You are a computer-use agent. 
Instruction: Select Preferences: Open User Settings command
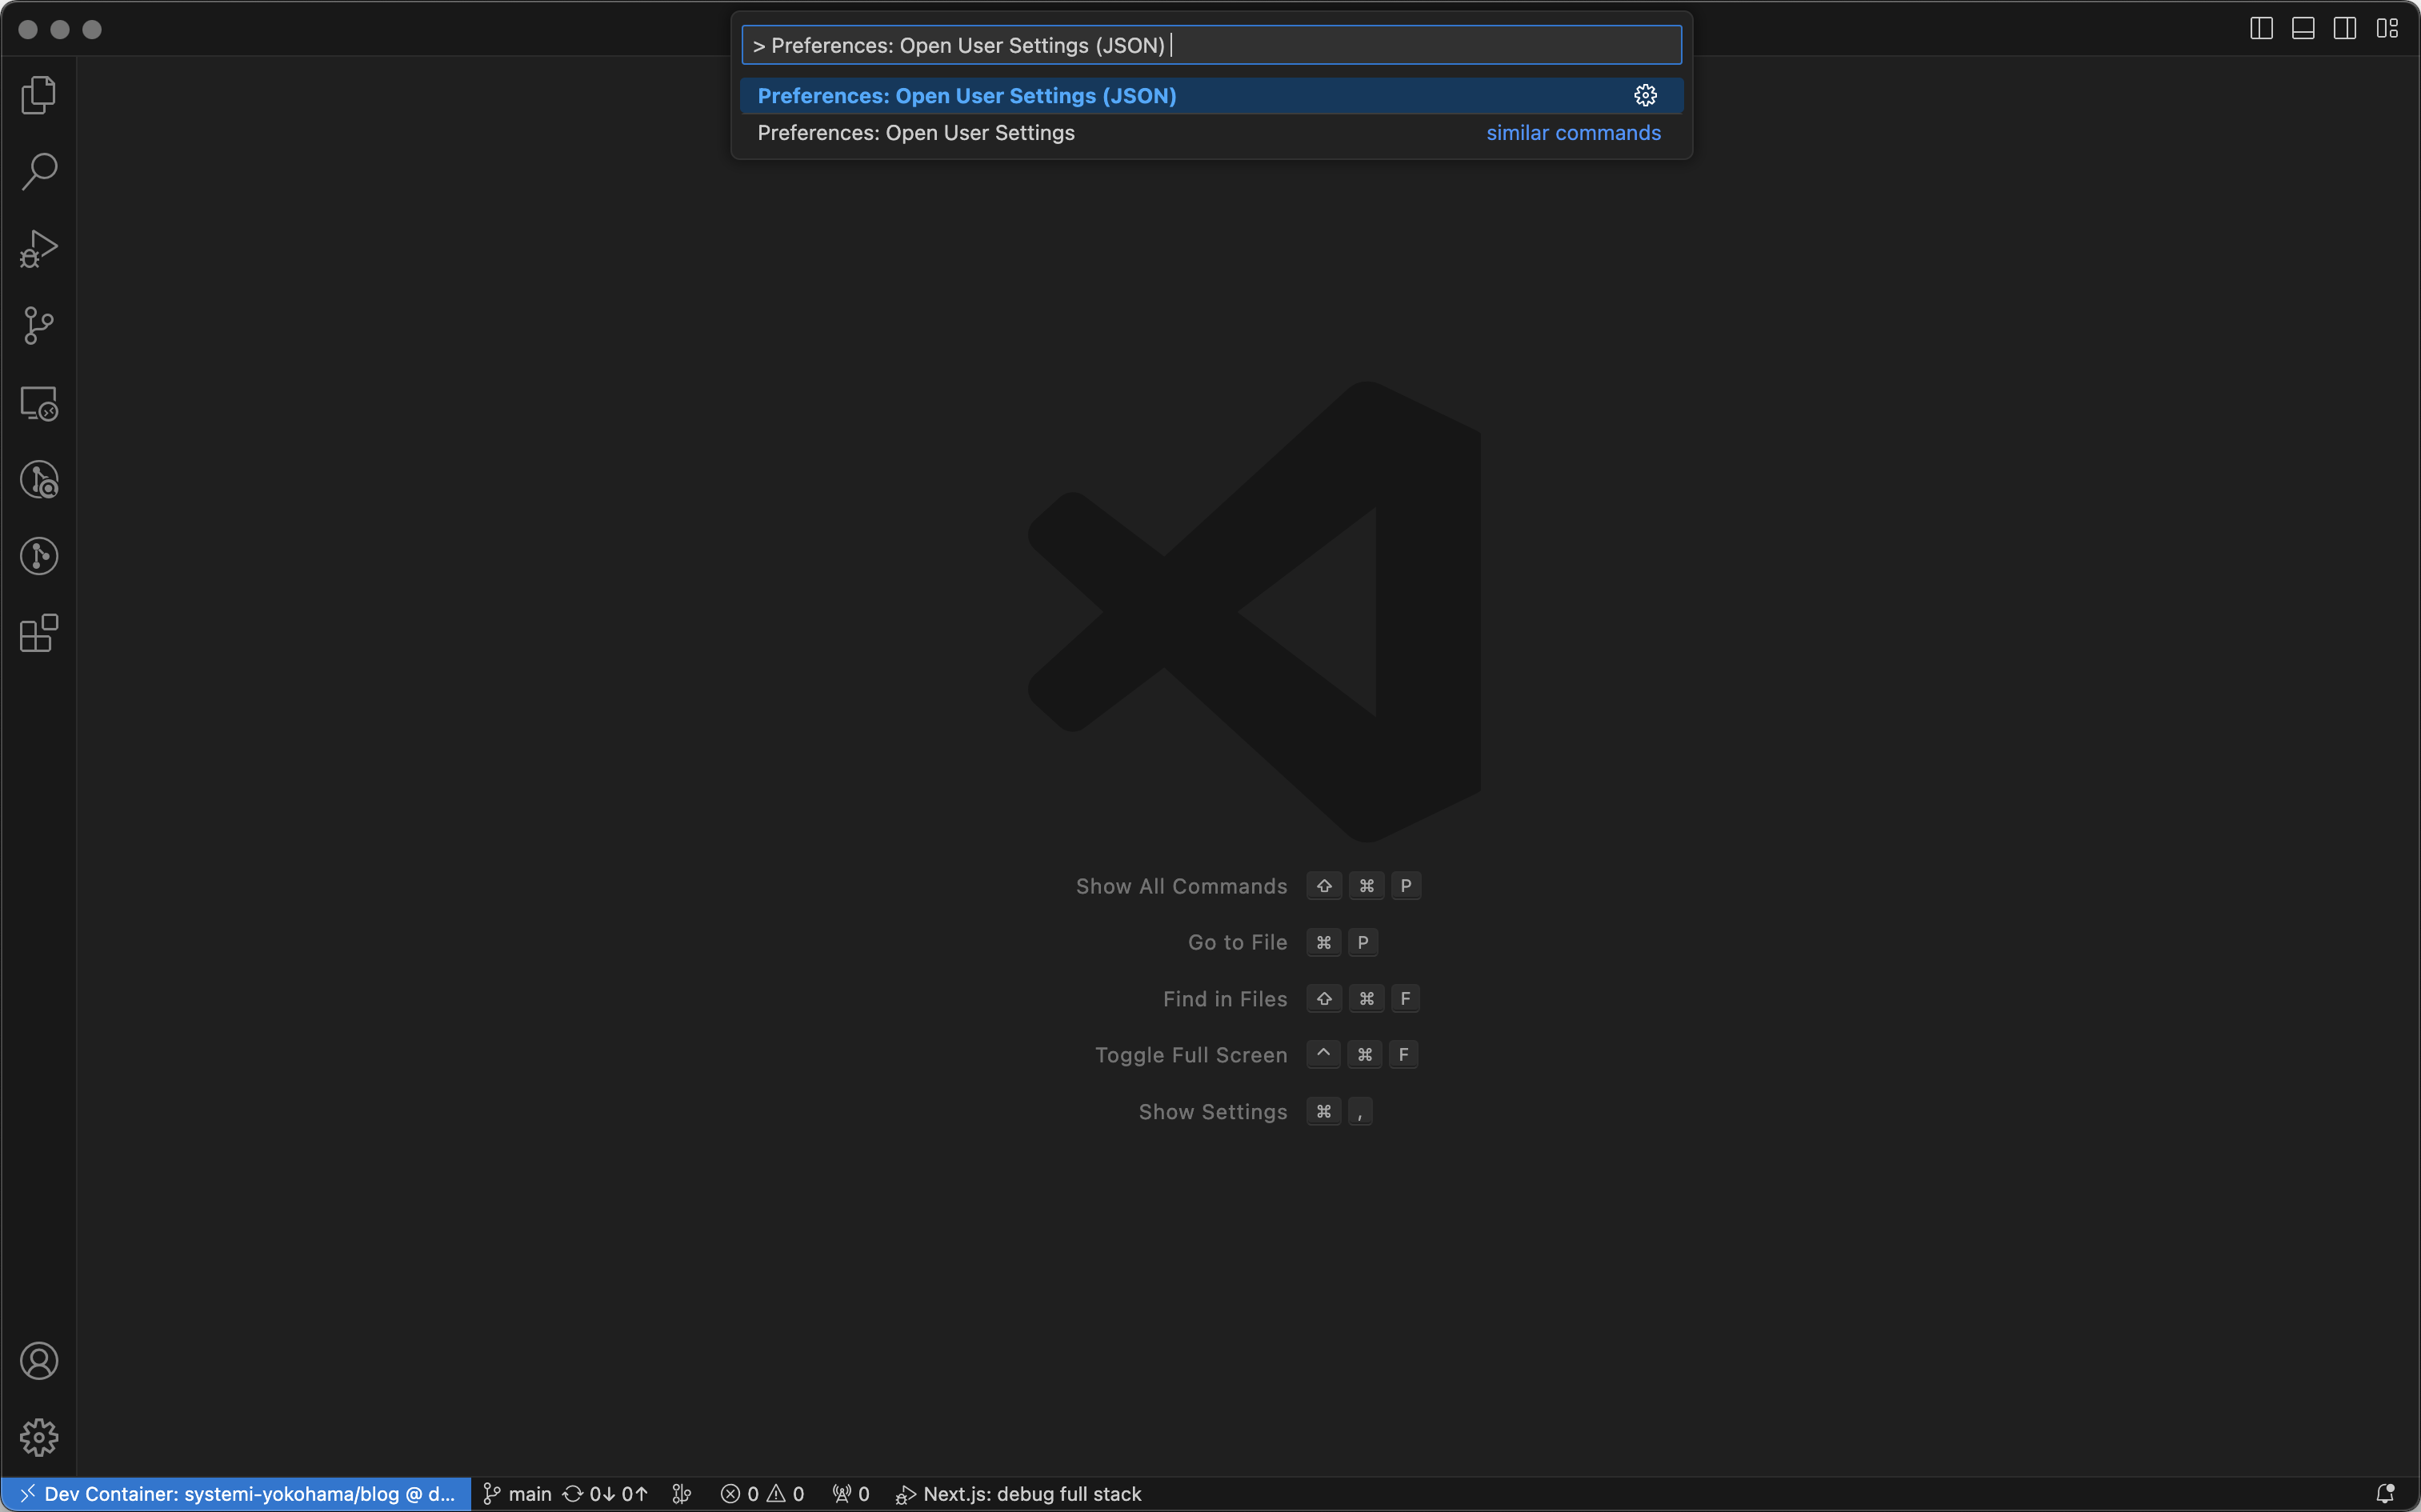[1211, 133]
